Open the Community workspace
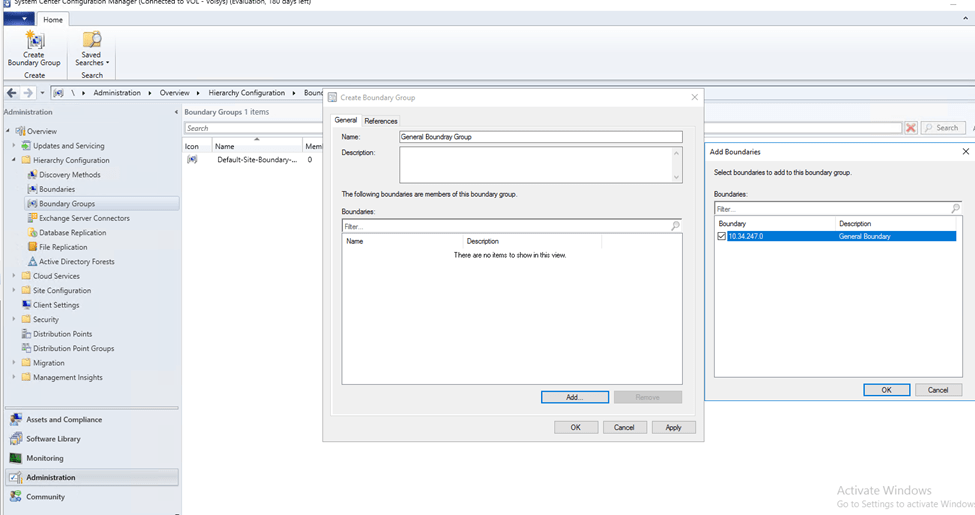Screen dimensions: 975x515 point(45,497)
